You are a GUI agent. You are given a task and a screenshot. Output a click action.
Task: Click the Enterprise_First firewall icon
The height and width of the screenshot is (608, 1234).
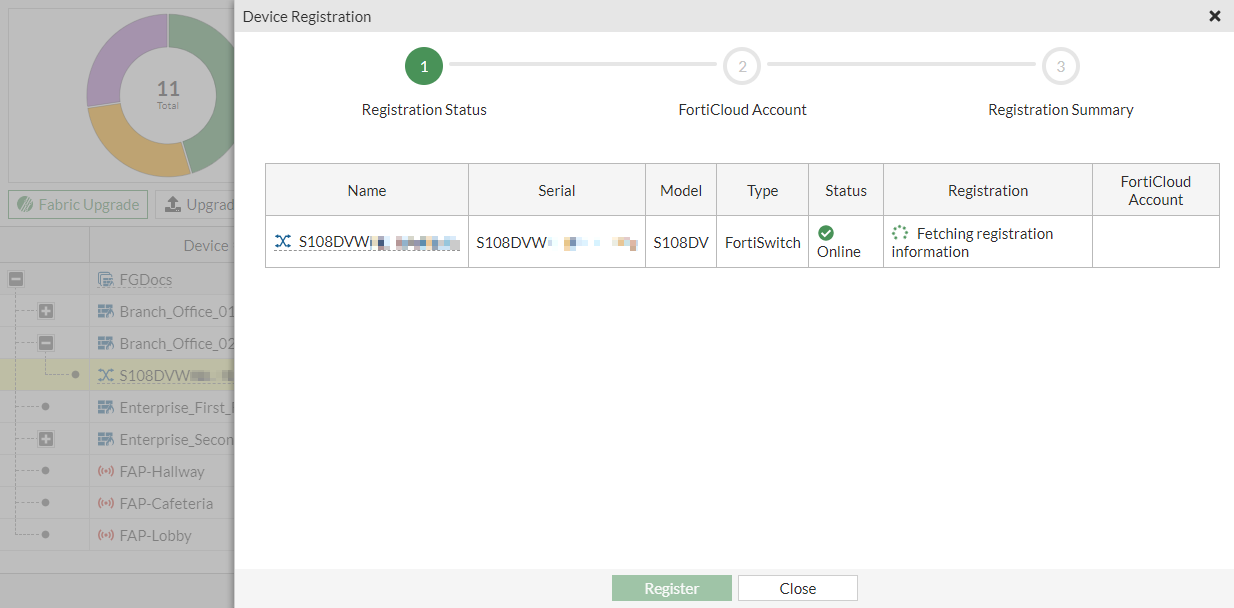coord(105,407)
